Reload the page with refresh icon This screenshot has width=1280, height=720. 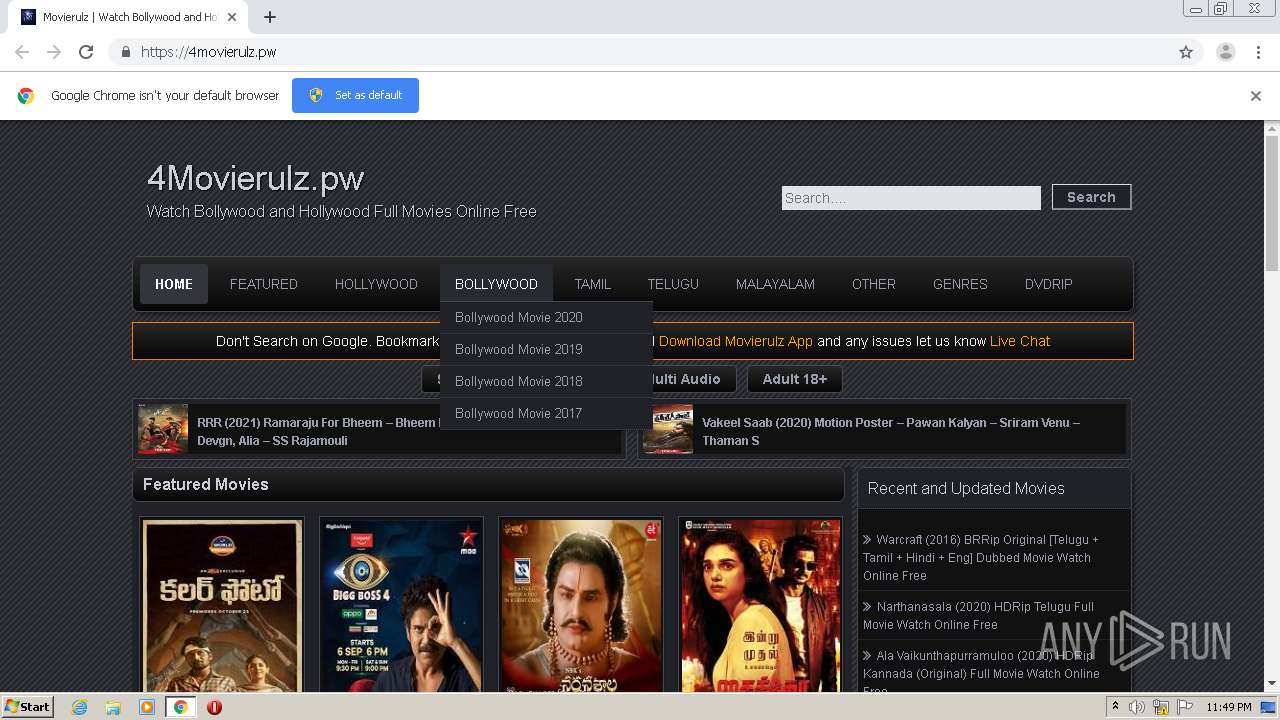coord(86,52)
